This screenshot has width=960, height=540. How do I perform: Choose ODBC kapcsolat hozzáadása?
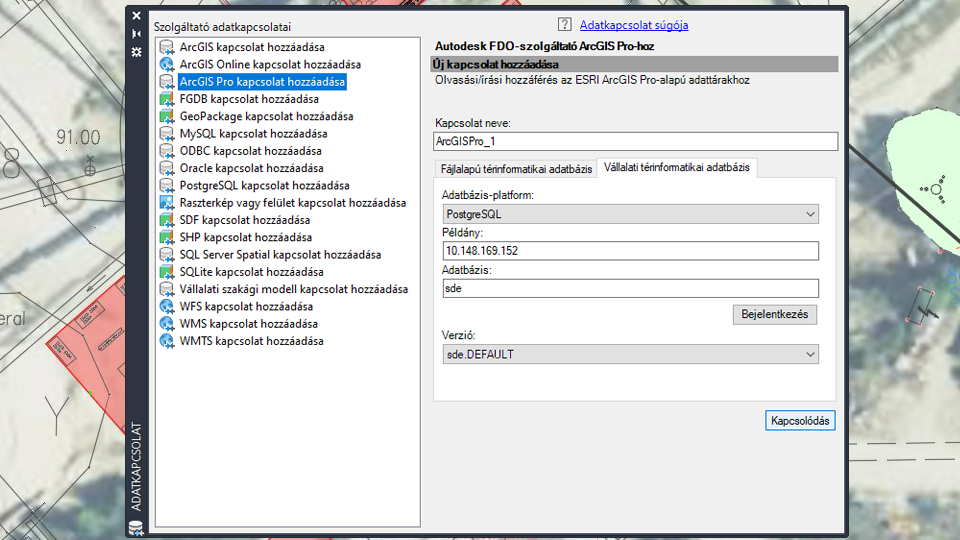(250, 151)
